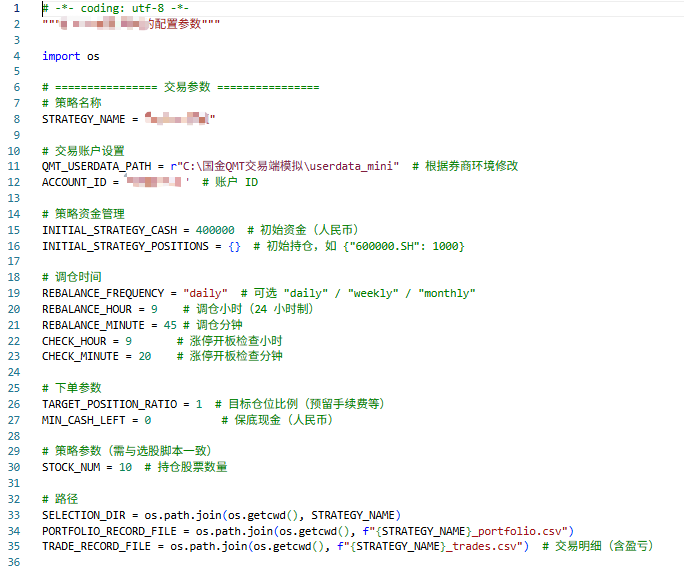Click the empty braces of INITIAL_STRATEGY_POSITIONS
684x578 pixels.
[x=234, y=245]
